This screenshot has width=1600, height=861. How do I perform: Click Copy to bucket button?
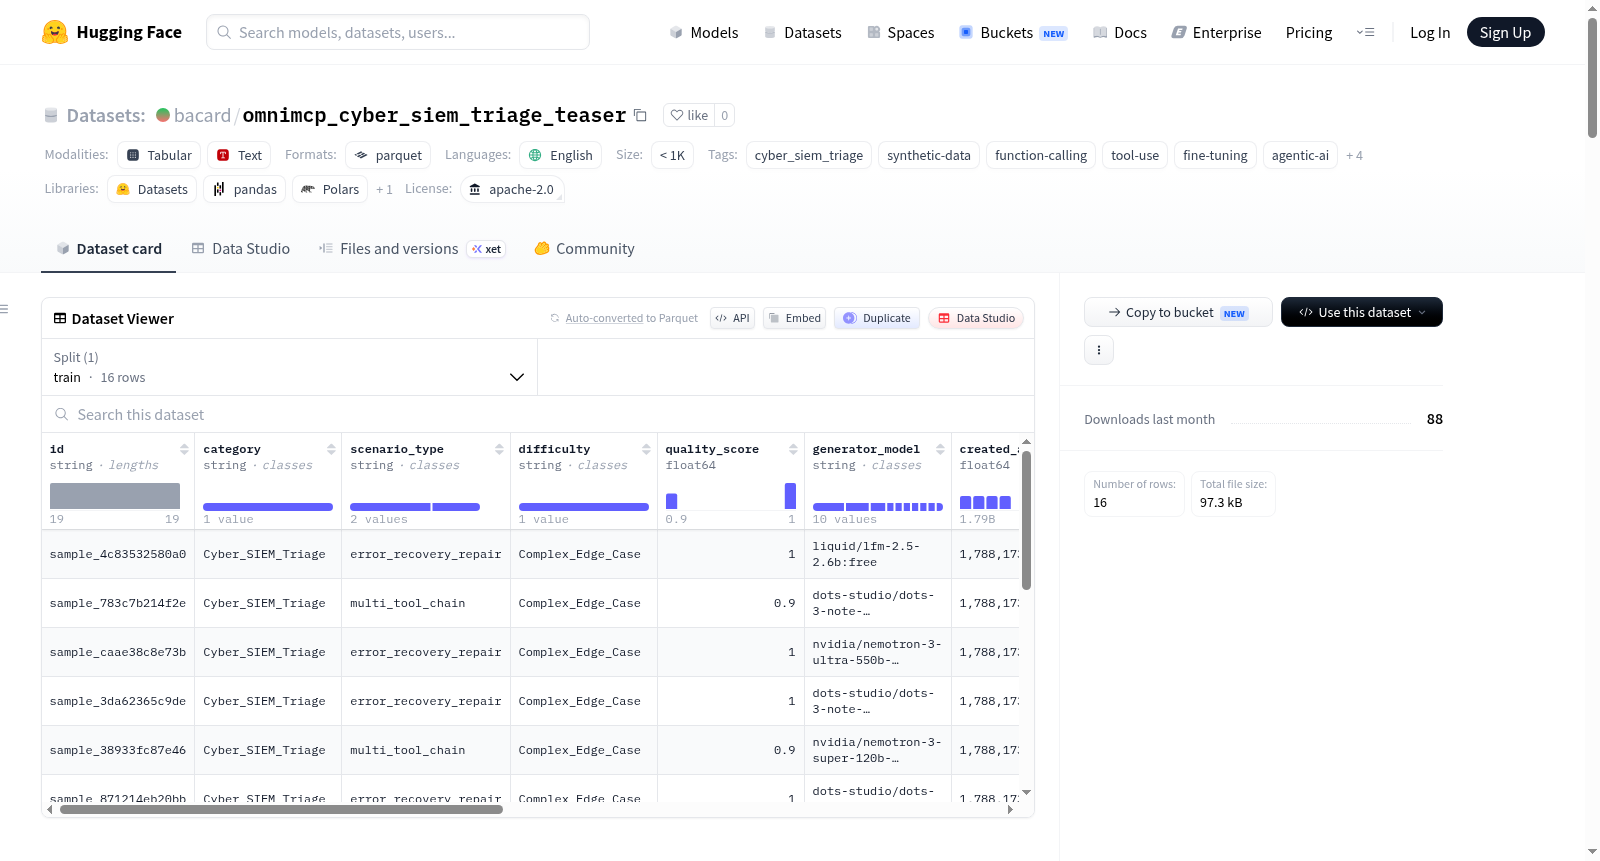click(x=1178, y=312)
